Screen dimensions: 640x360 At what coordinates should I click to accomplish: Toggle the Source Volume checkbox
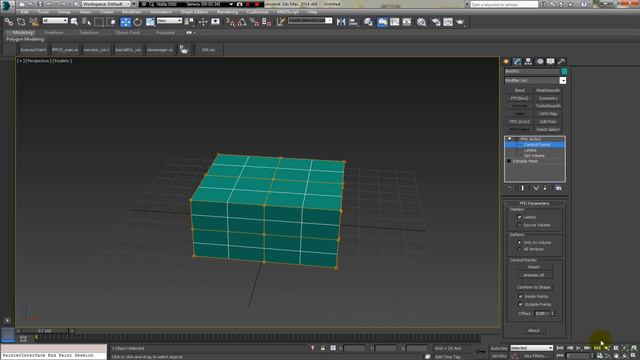point(520,225)
